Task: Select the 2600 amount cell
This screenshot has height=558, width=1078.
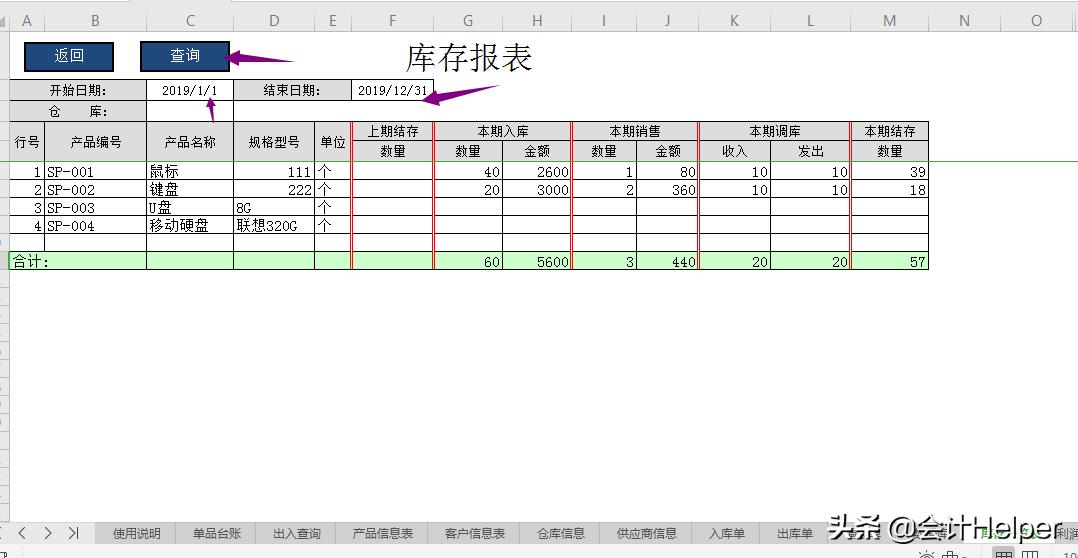Action: pyautogui.click(x=537, y=172)
